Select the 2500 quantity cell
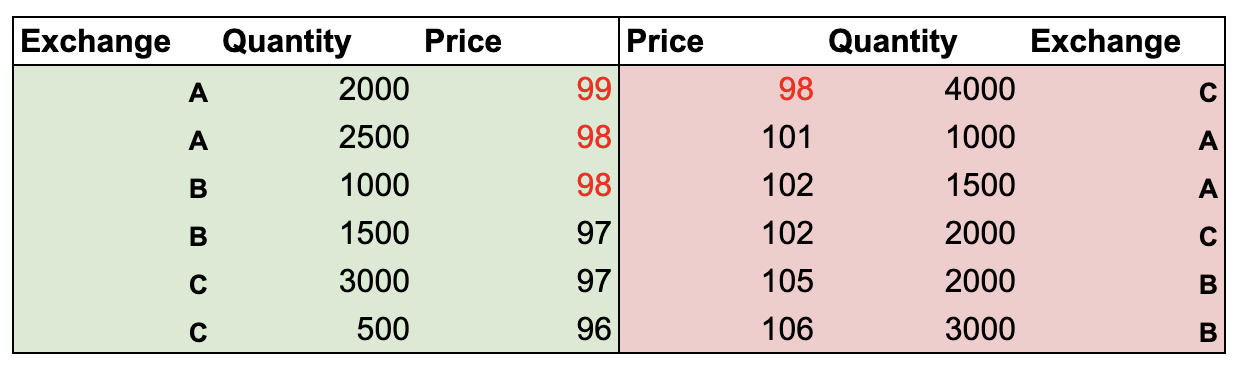The height and width of the screenshot is (372, 1240). tap(374, 137)
